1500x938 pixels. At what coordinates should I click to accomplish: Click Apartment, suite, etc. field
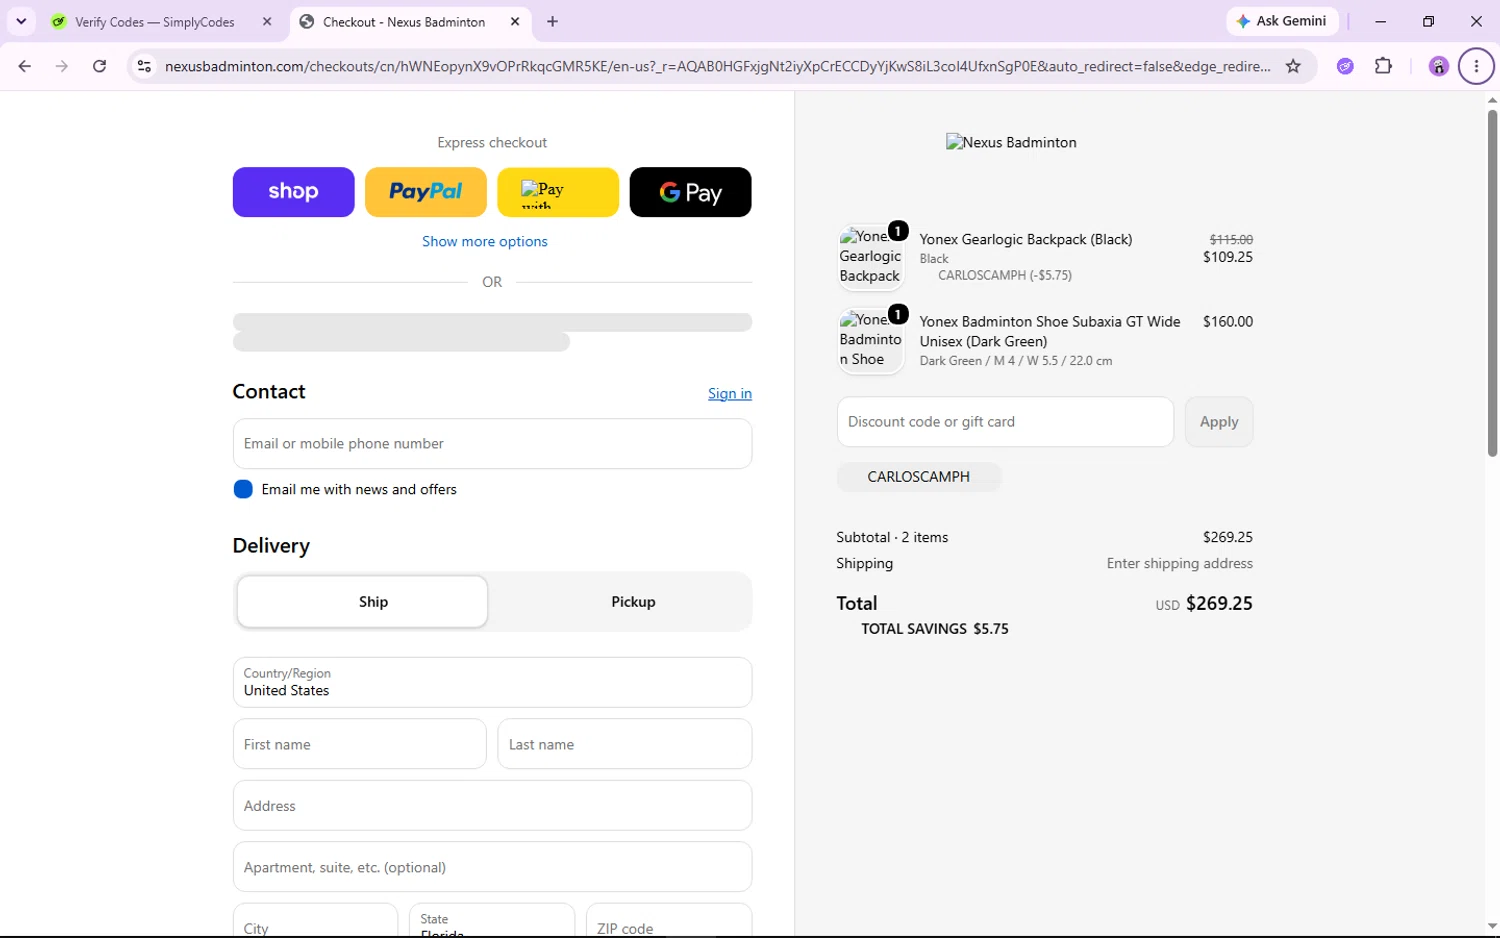pos(492,867)
